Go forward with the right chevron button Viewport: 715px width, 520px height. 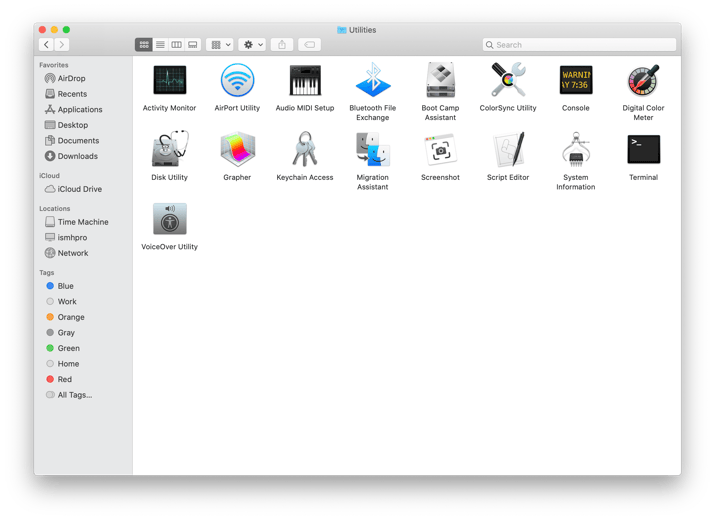pyautogui.click(x=62, y=44)
